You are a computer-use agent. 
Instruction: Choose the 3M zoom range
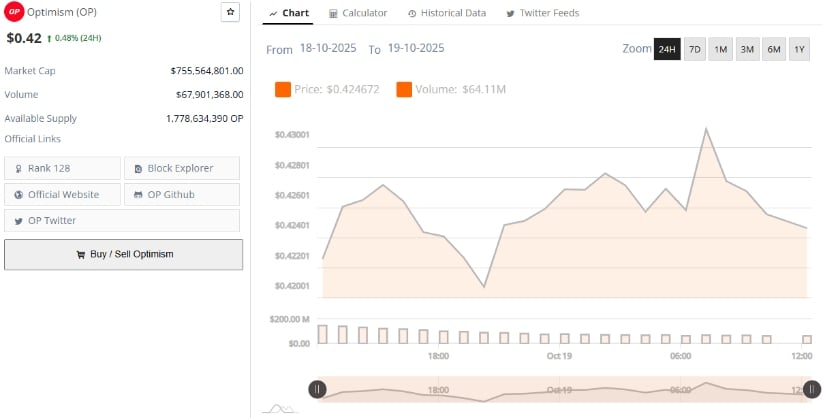pyautogui.click(x=746, y=49)
